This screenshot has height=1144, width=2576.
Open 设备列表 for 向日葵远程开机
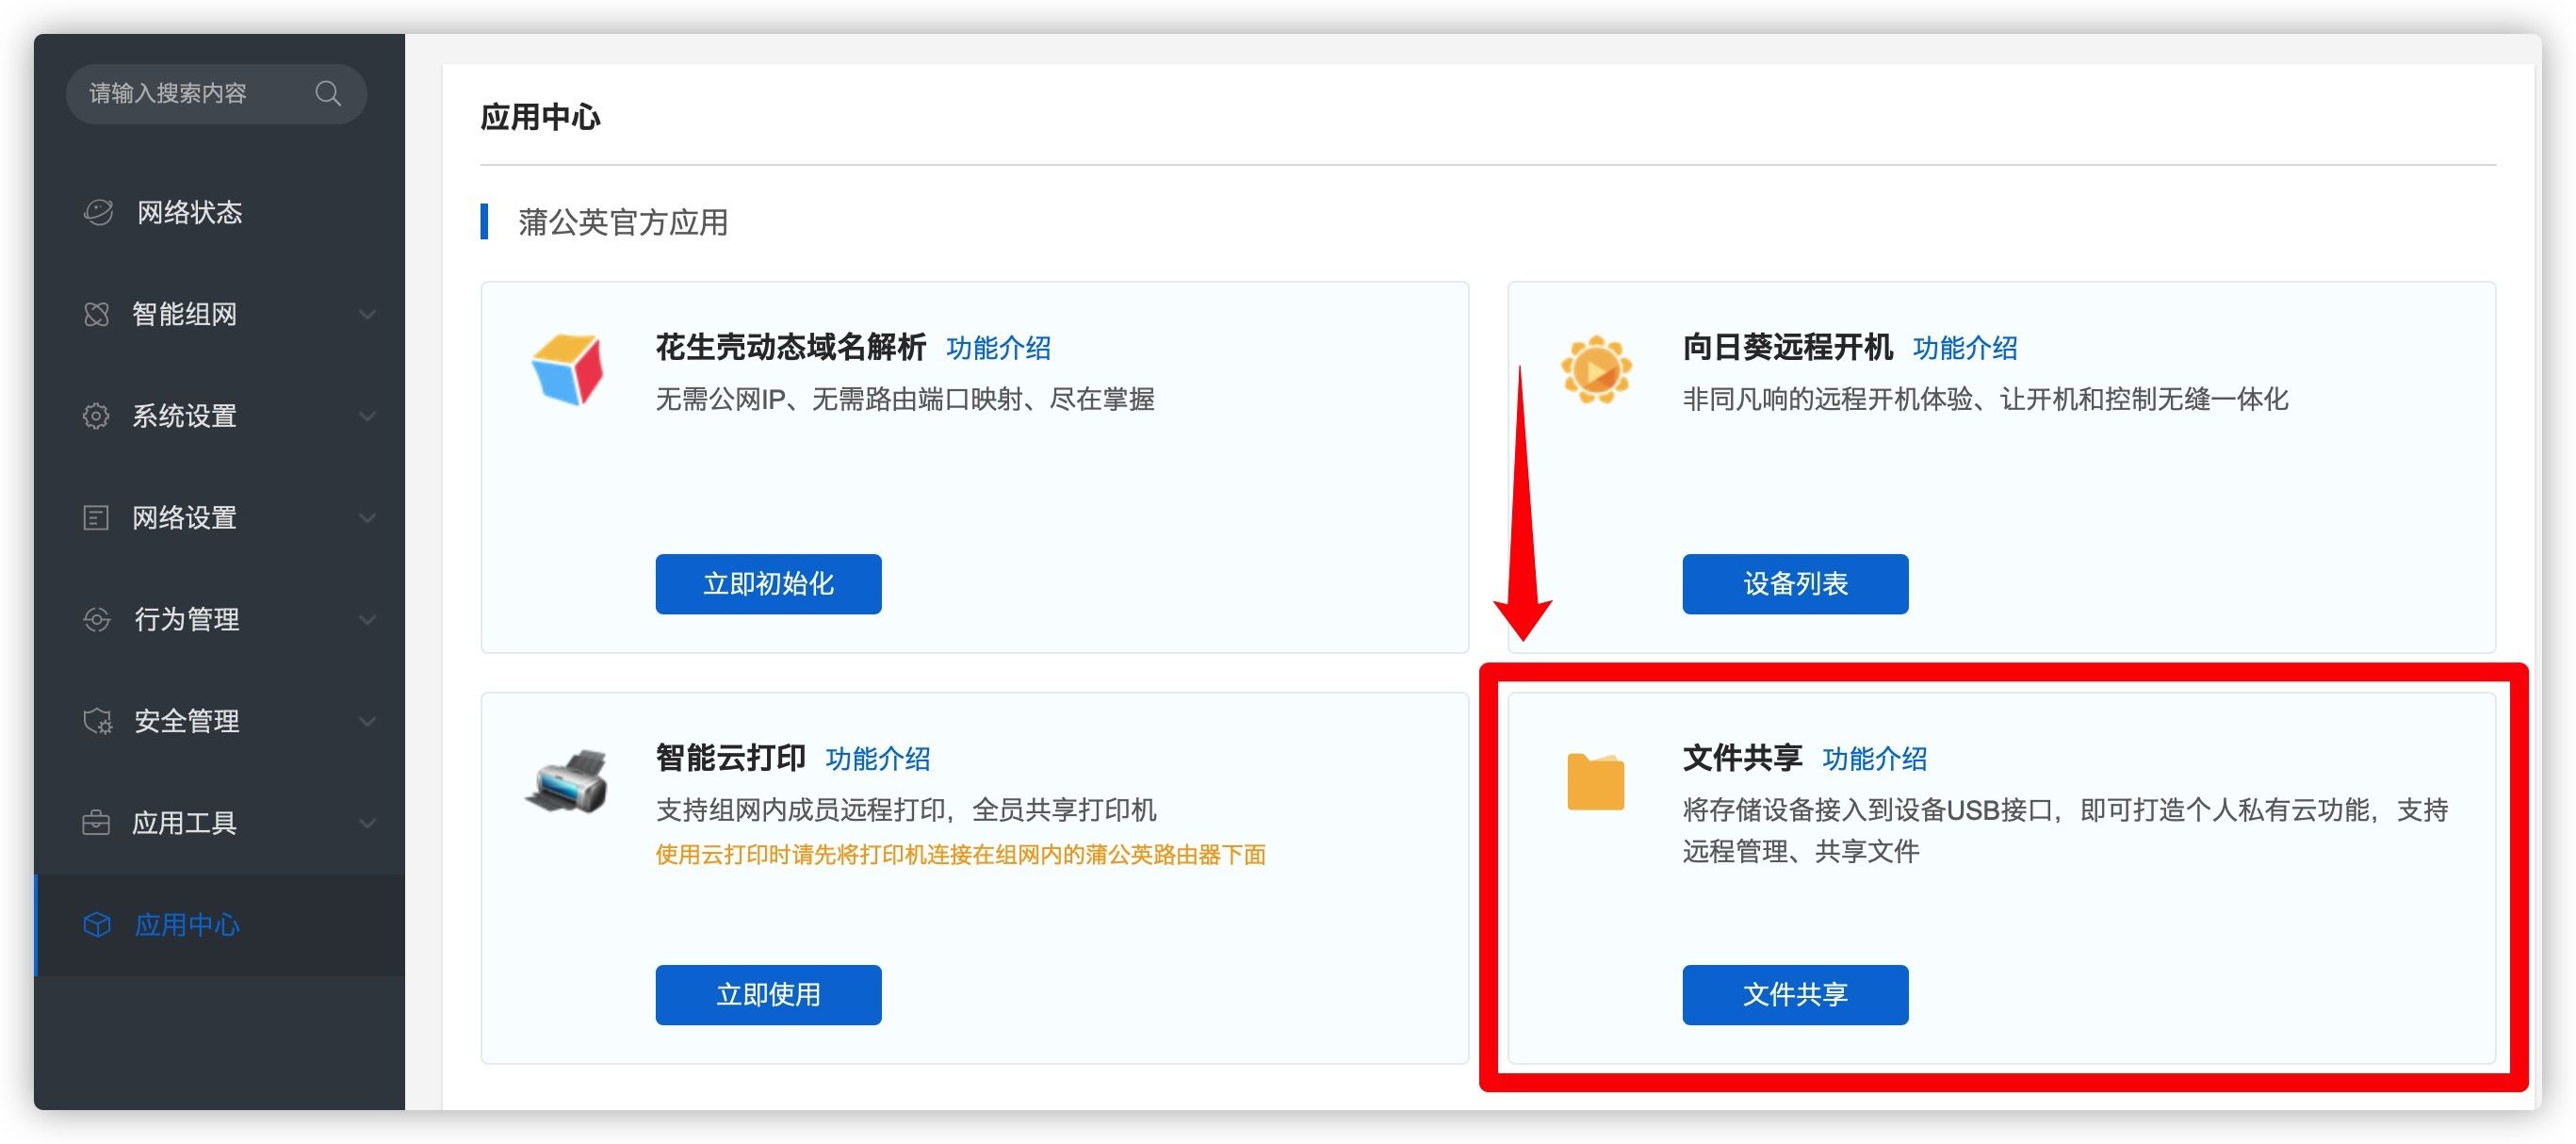[1794, 584]
